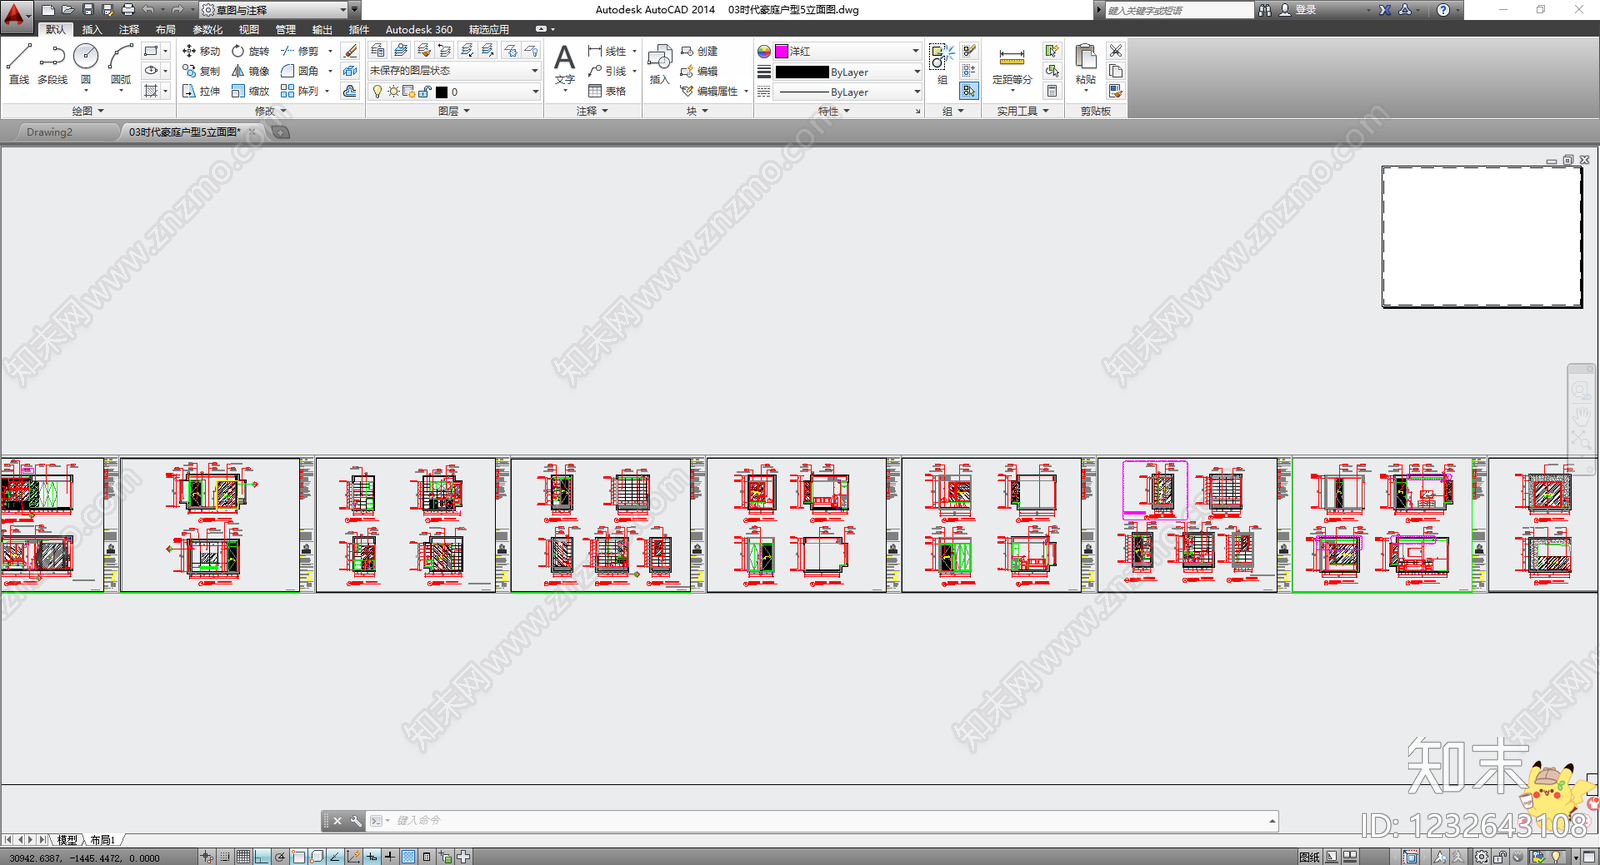Toggle Polar tracking in the status bar
This screenshot has width=1600, height=865.
click(x=280, y=857)
